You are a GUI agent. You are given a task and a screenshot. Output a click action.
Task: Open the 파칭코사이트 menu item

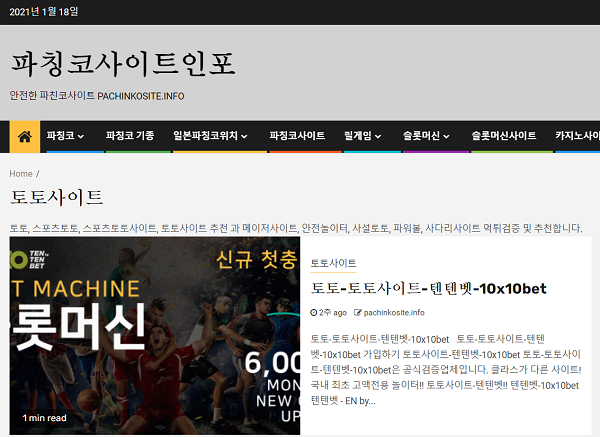(x=297, y=135)
